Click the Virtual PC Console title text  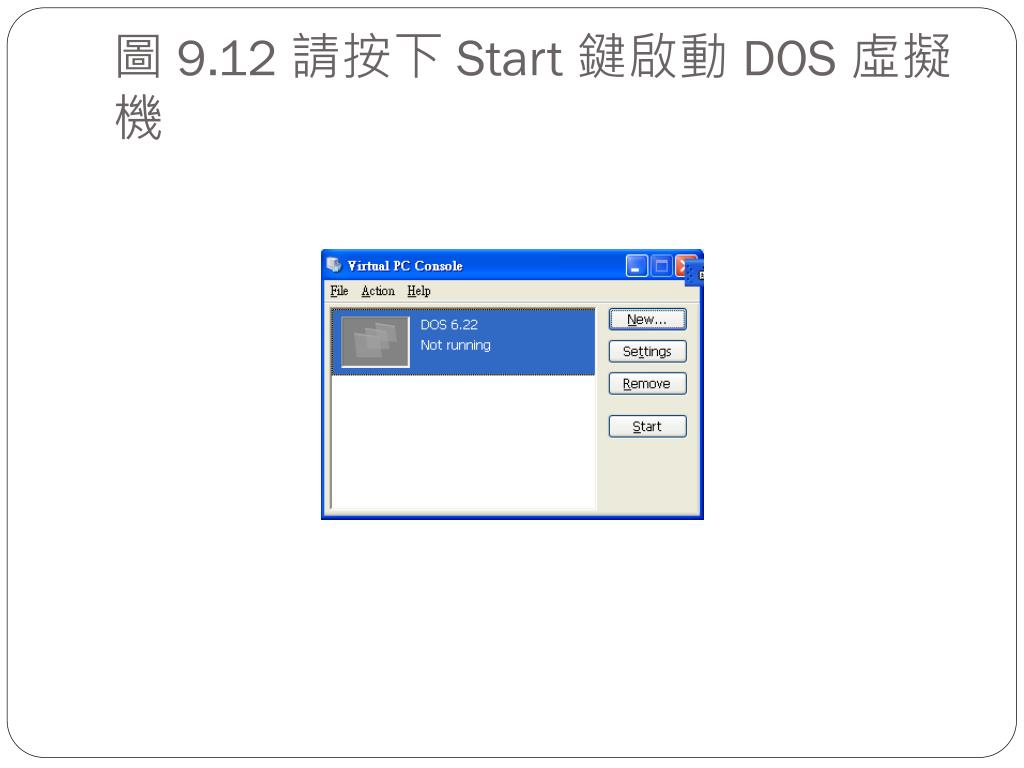(405, 266)
